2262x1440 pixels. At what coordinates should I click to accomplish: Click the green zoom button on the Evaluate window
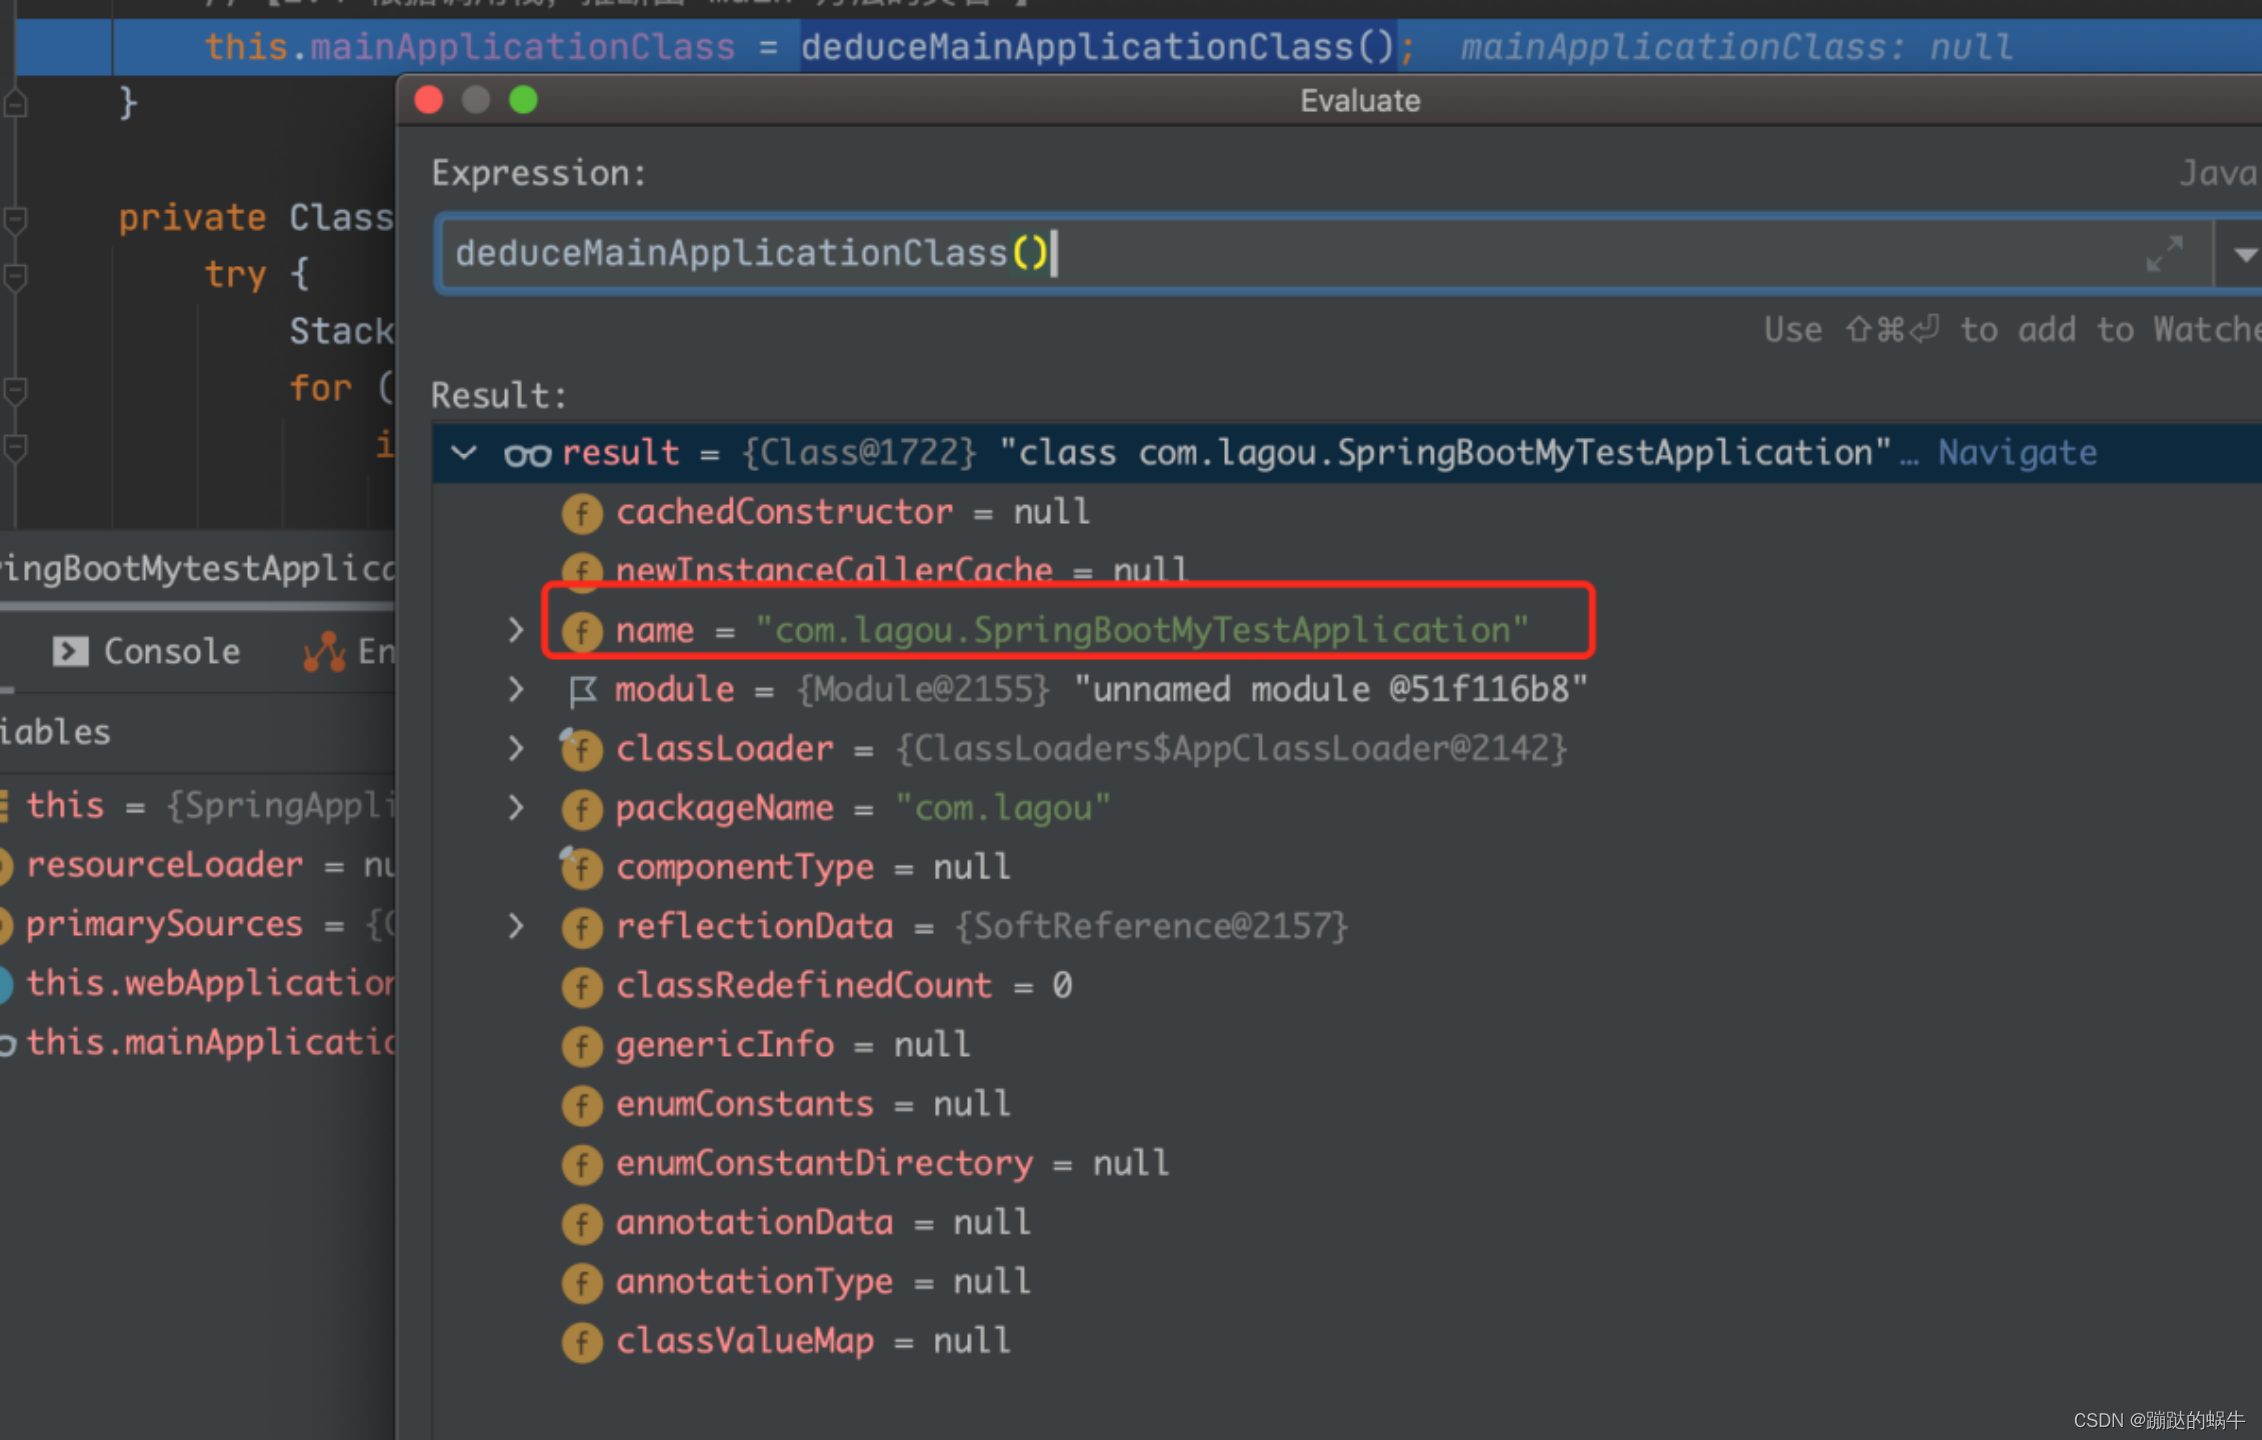click(523, 100)
